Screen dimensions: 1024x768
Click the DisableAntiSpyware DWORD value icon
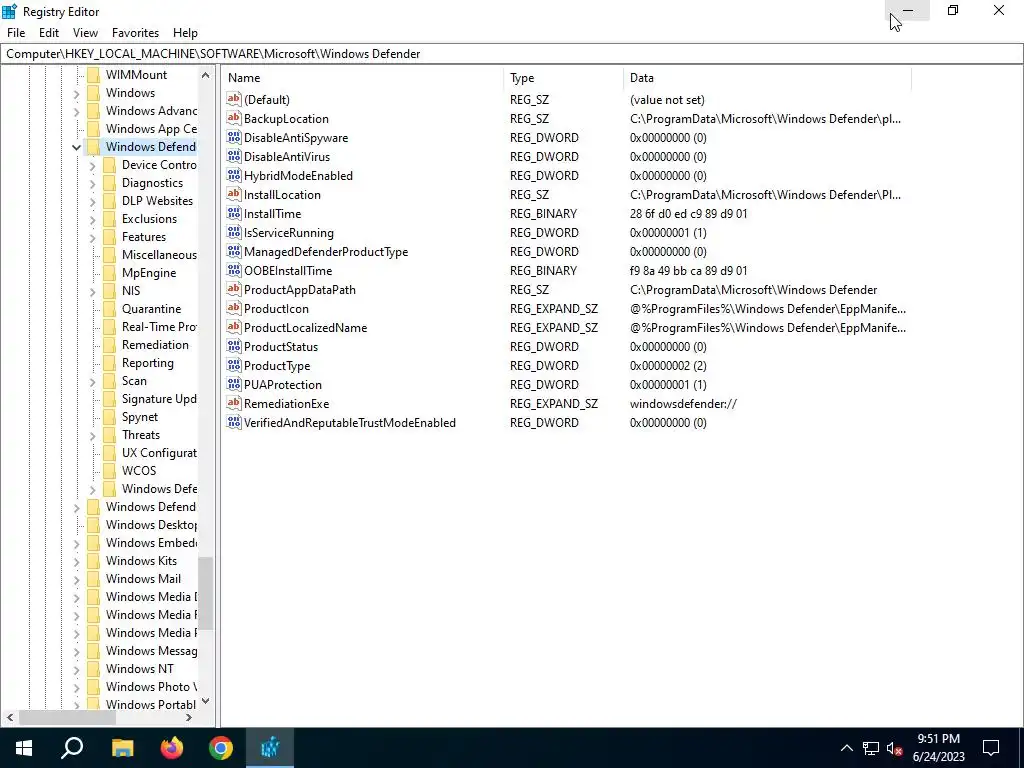point(234,137)
